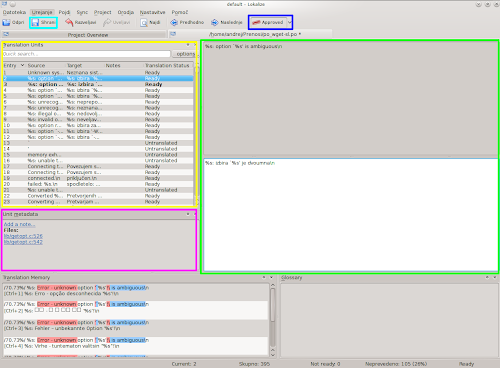The image size is (500, 368).
Task: Sort the list by the Entry column
Action: (14, 65)
